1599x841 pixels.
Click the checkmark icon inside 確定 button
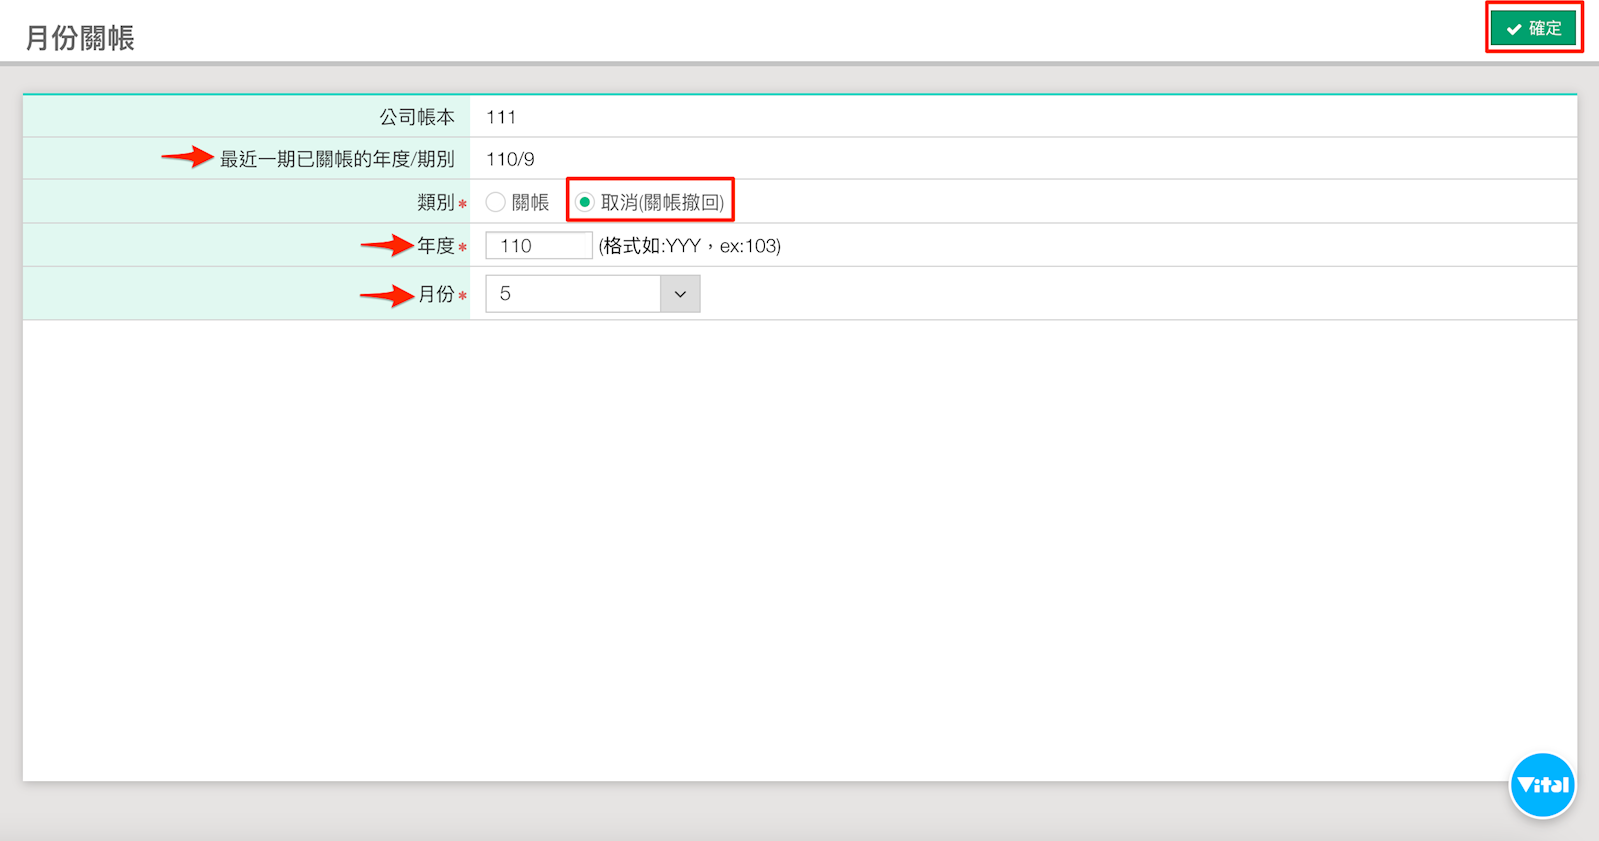point(1513,29)
